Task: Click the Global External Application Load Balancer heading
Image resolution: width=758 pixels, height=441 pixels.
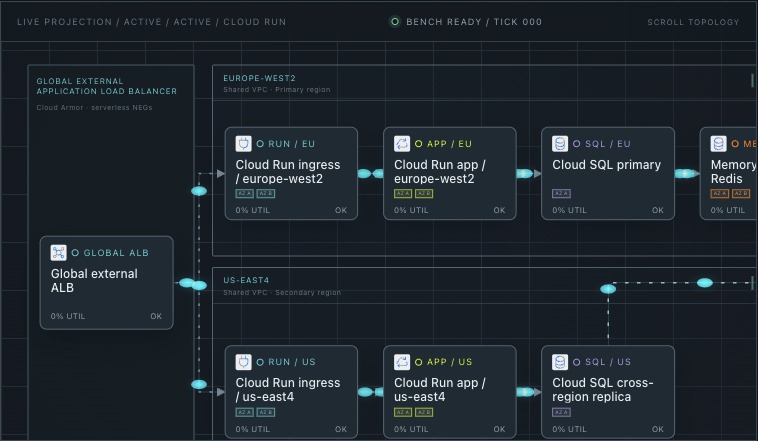Action: [107, 86]
